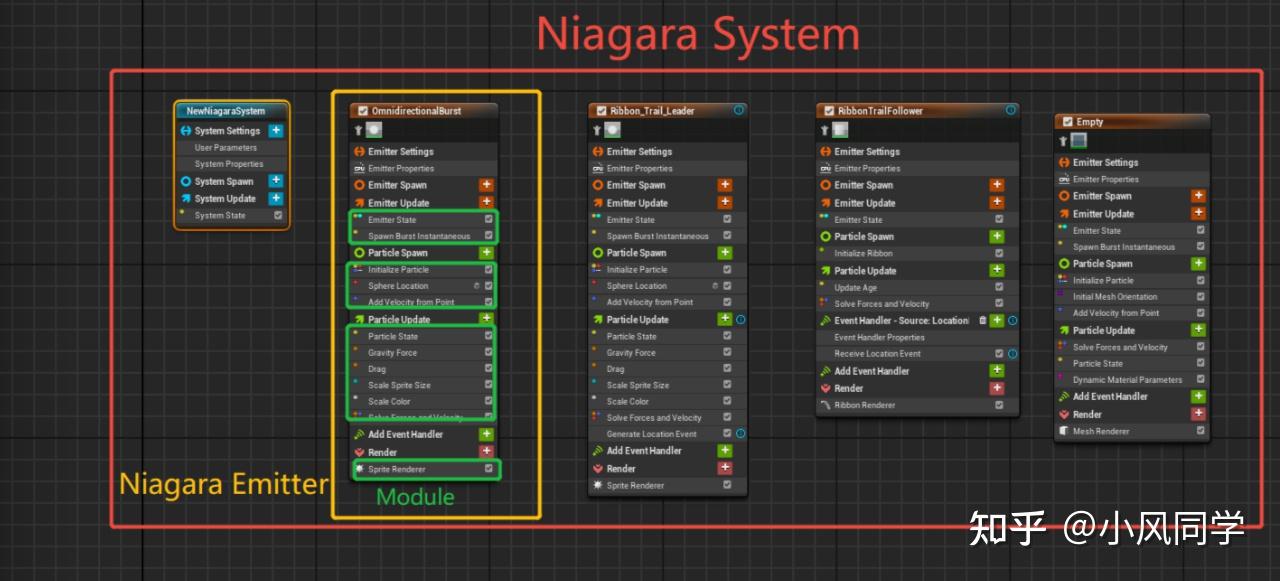The height and width of the screenshot is (581, 1280).
Task: Click the Empty emitter thumbnail
Action: pyautogui.click(x=1079, y=141)
